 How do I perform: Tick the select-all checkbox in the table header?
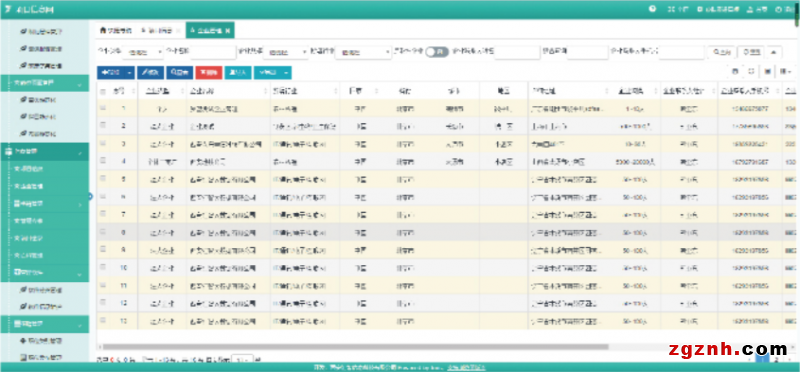tap(103, 91)
